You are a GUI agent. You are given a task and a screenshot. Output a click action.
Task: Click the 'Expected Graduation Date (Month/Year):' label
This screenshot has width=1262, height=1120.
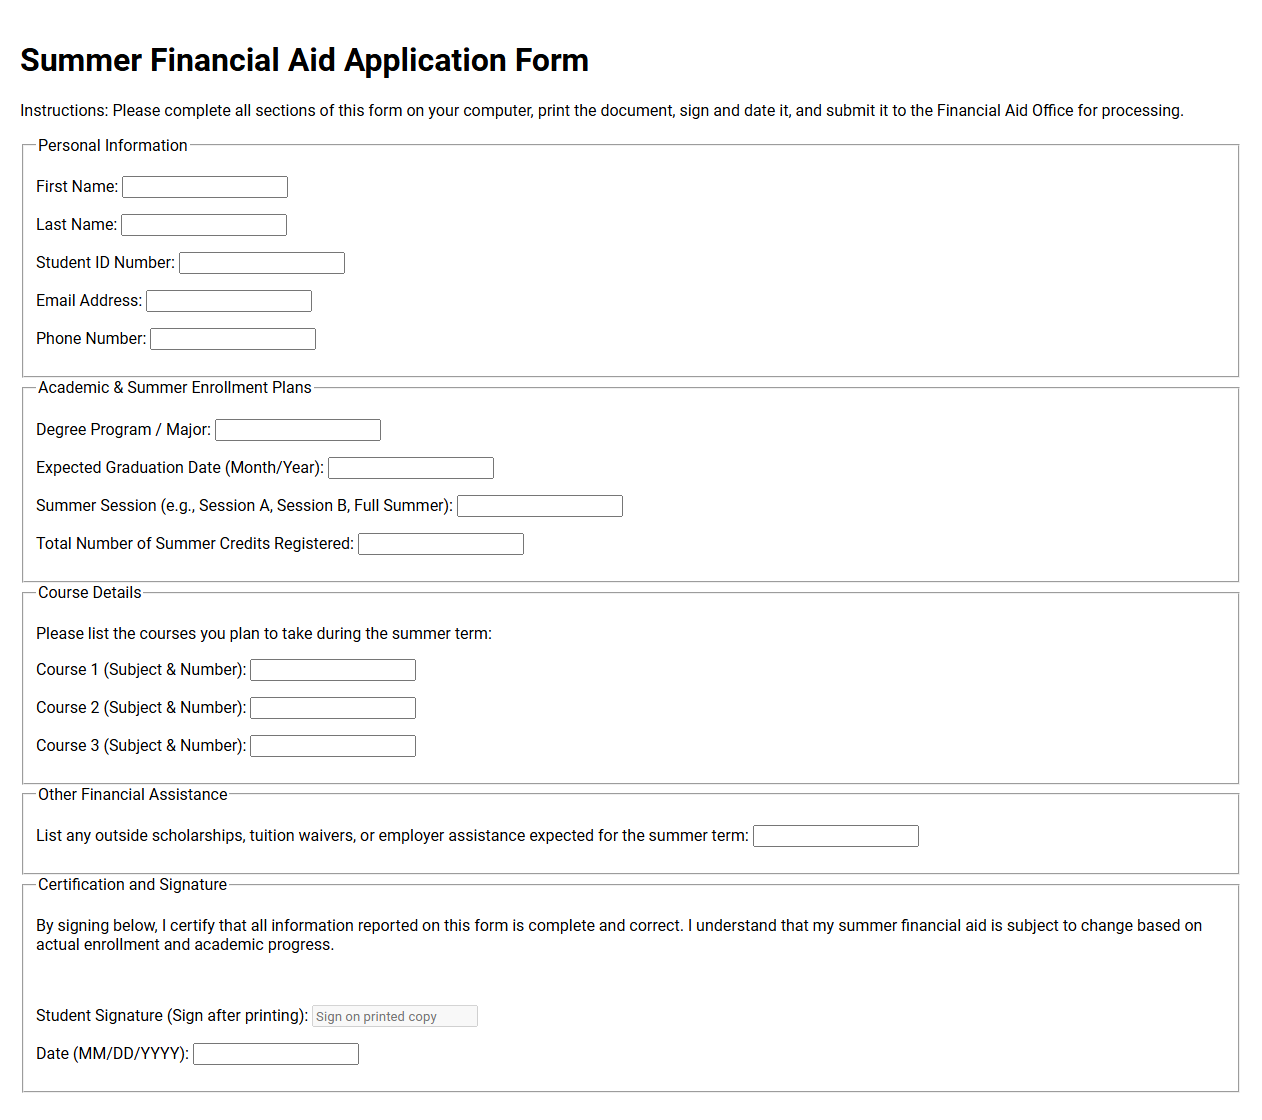(180, 468)
